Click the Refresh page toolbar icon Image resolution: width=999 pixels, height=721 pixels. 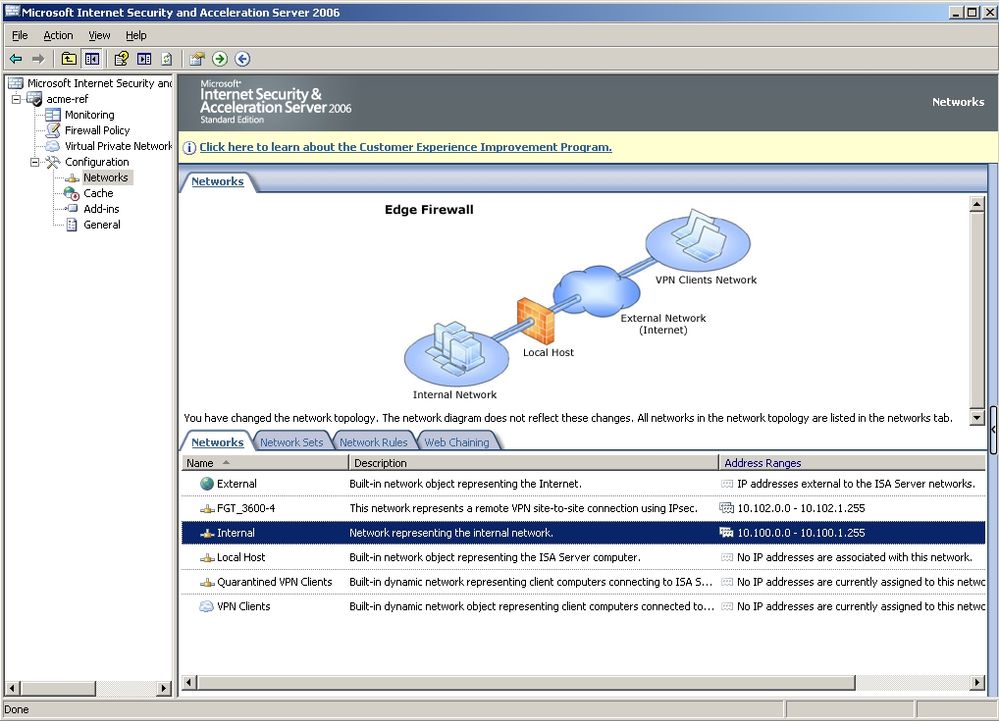click(x=166, y=59)
